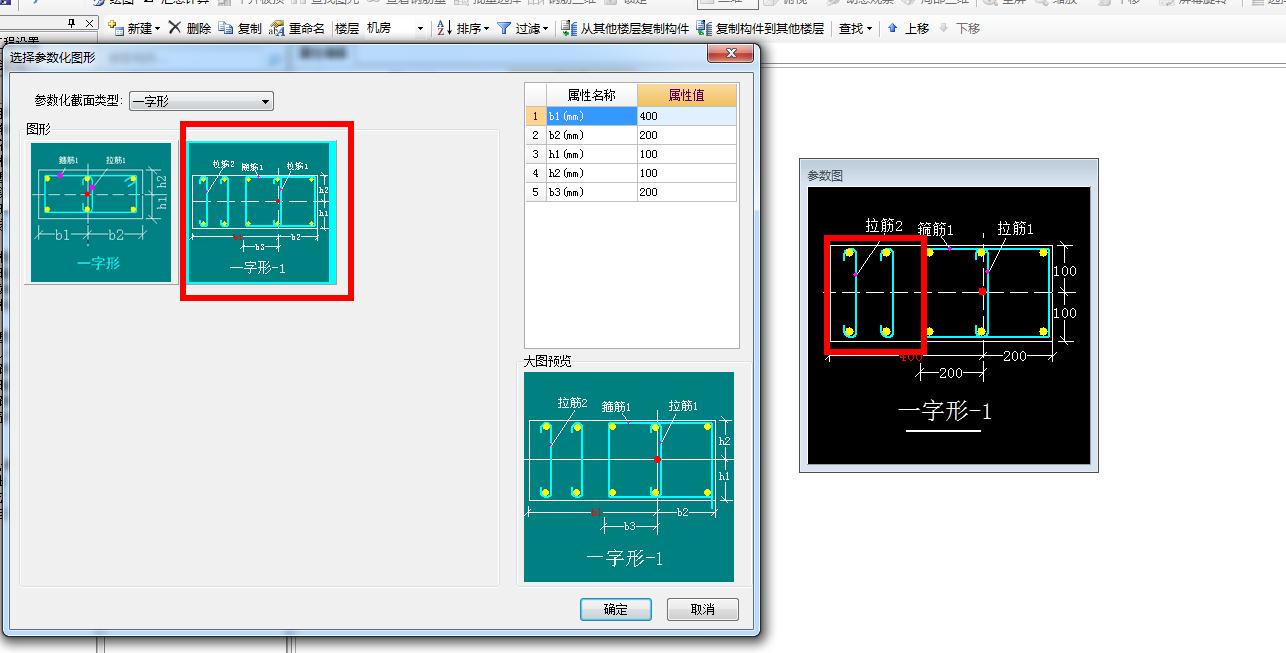Open the 查找 search dropdown
This screenshot has height=653, width=1286.
(x=855, y=28)
